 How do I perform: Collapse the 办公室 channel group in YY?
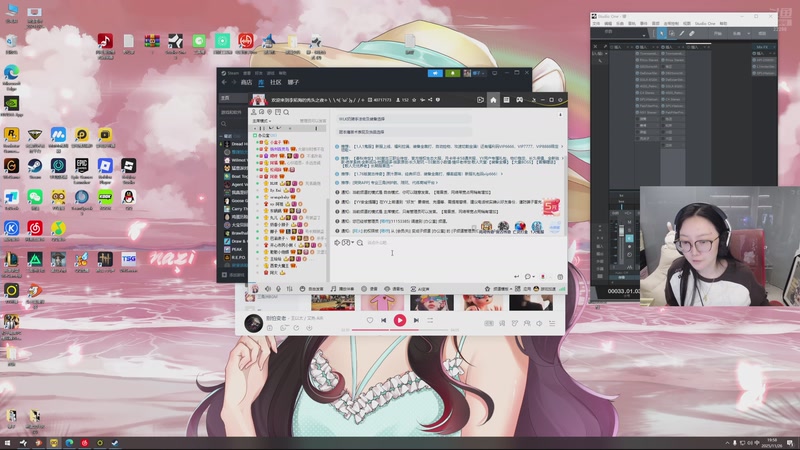click(255, 136)
